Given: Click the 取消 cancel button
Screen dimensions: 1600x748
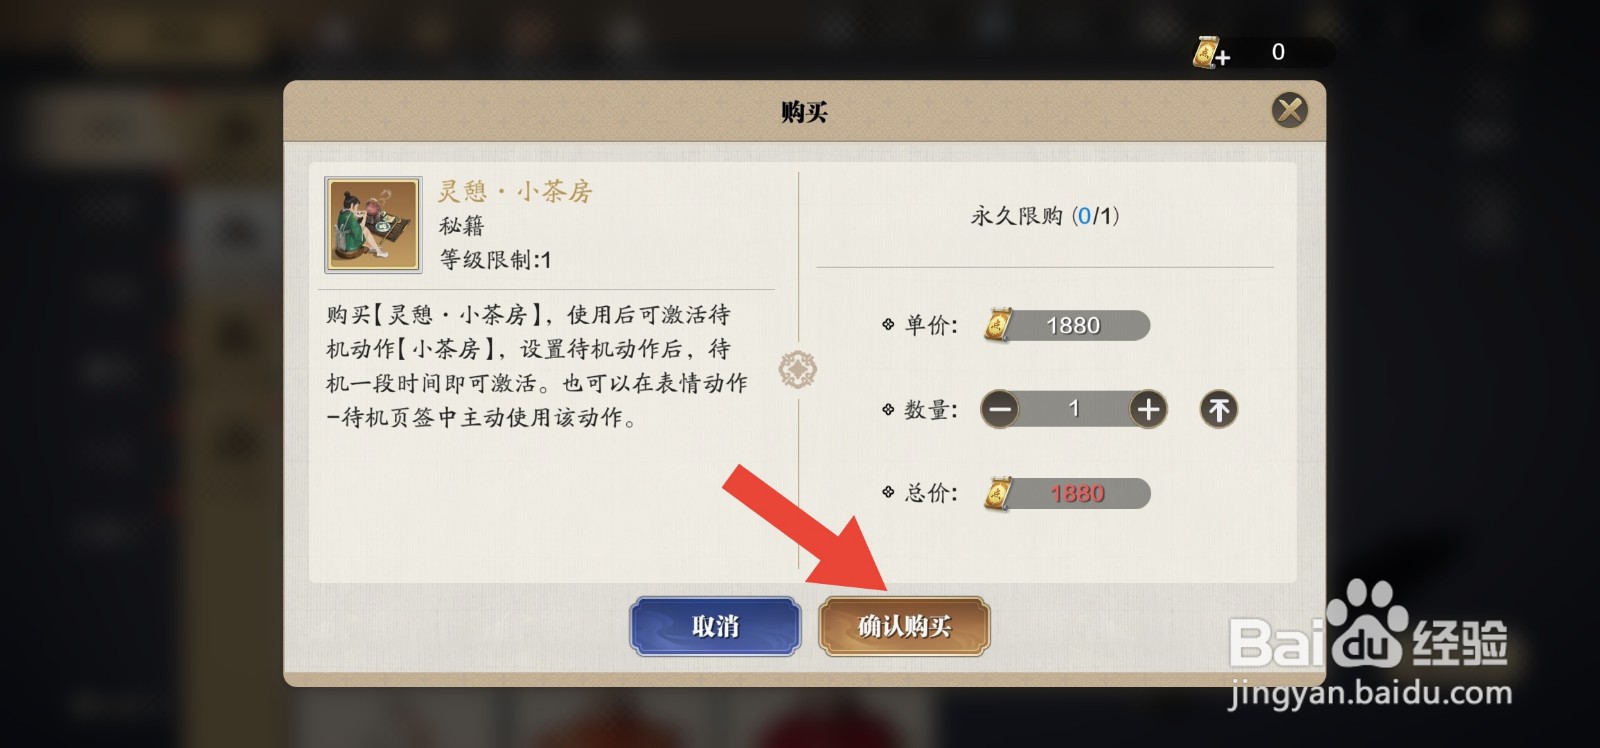Looking at the screenshot, I should pyautogui.click(x=715, y=626).
